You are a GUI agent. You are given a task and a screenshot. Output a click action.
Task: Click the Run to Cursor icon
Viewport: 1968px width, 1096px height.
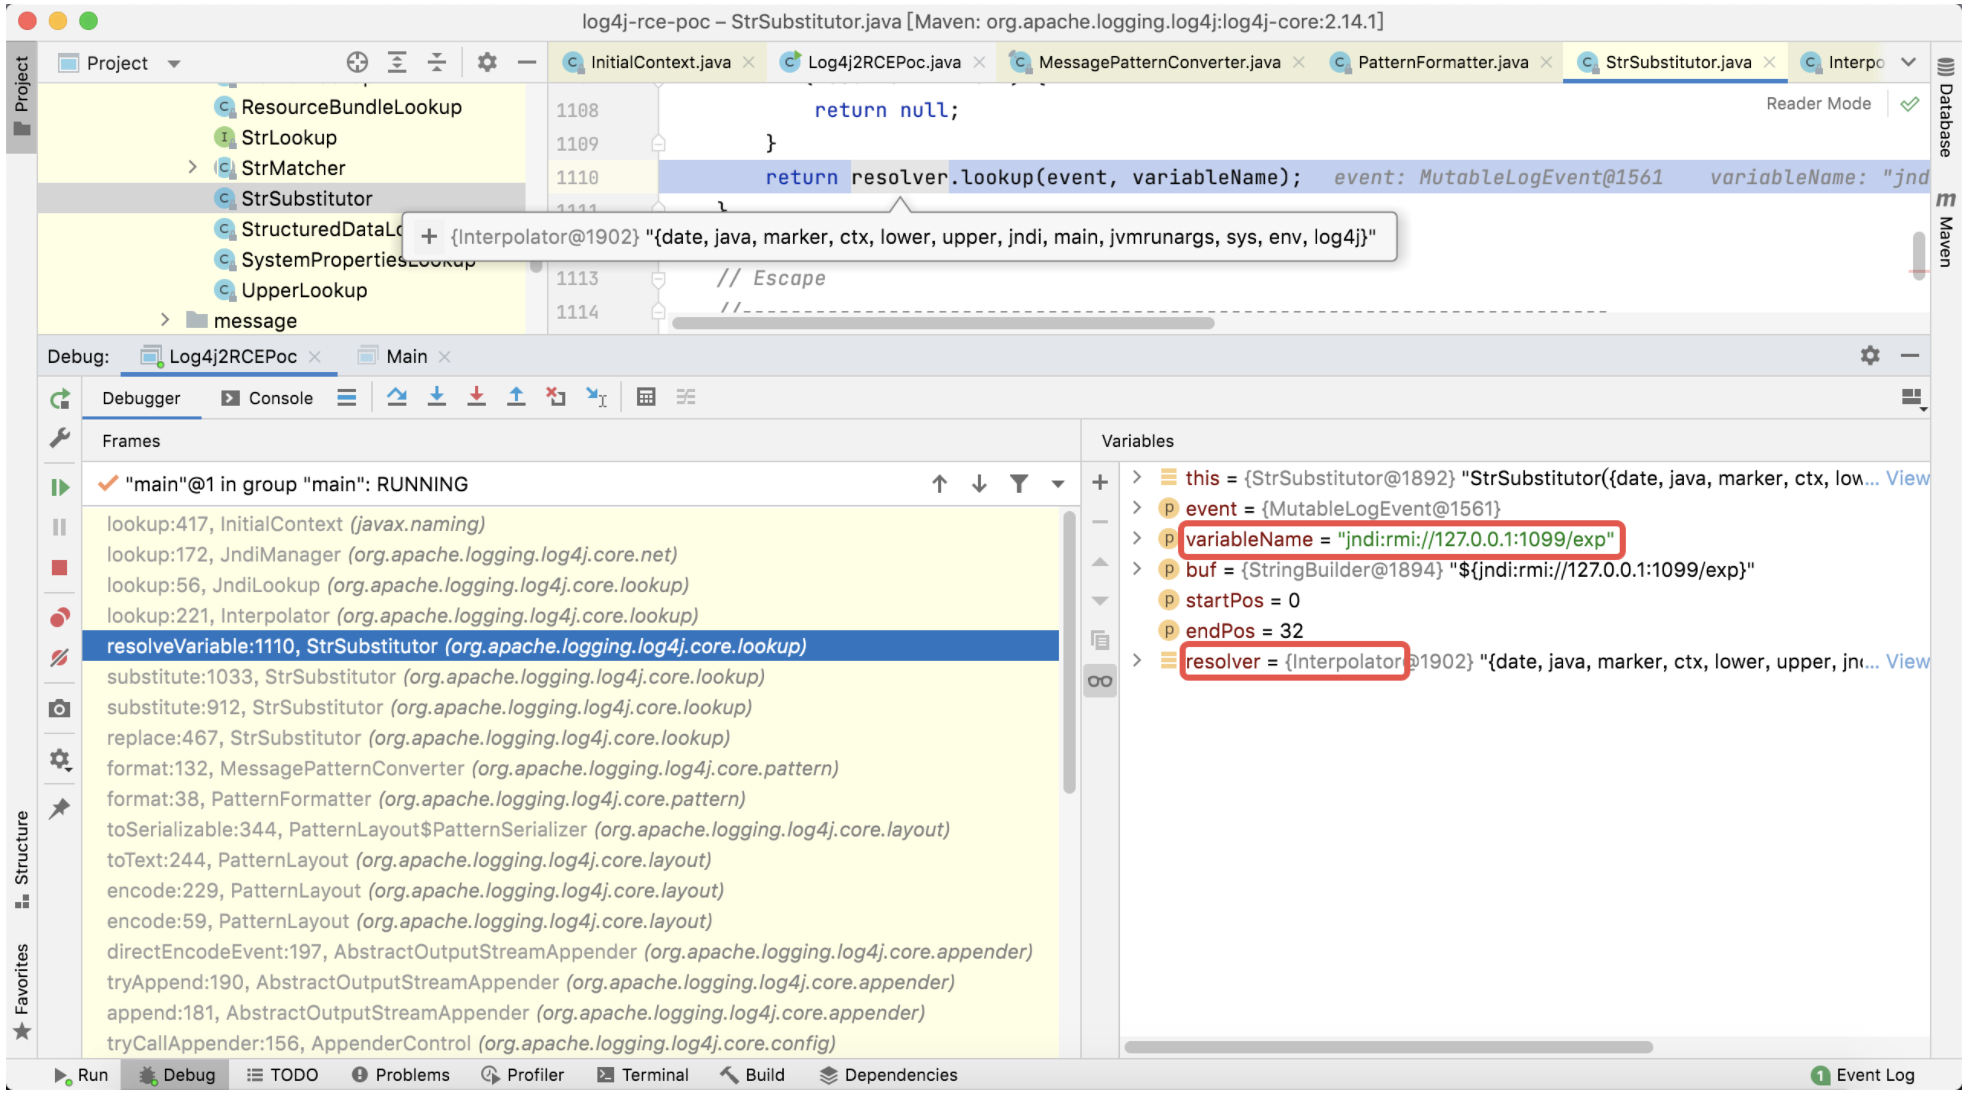[596, 397]
